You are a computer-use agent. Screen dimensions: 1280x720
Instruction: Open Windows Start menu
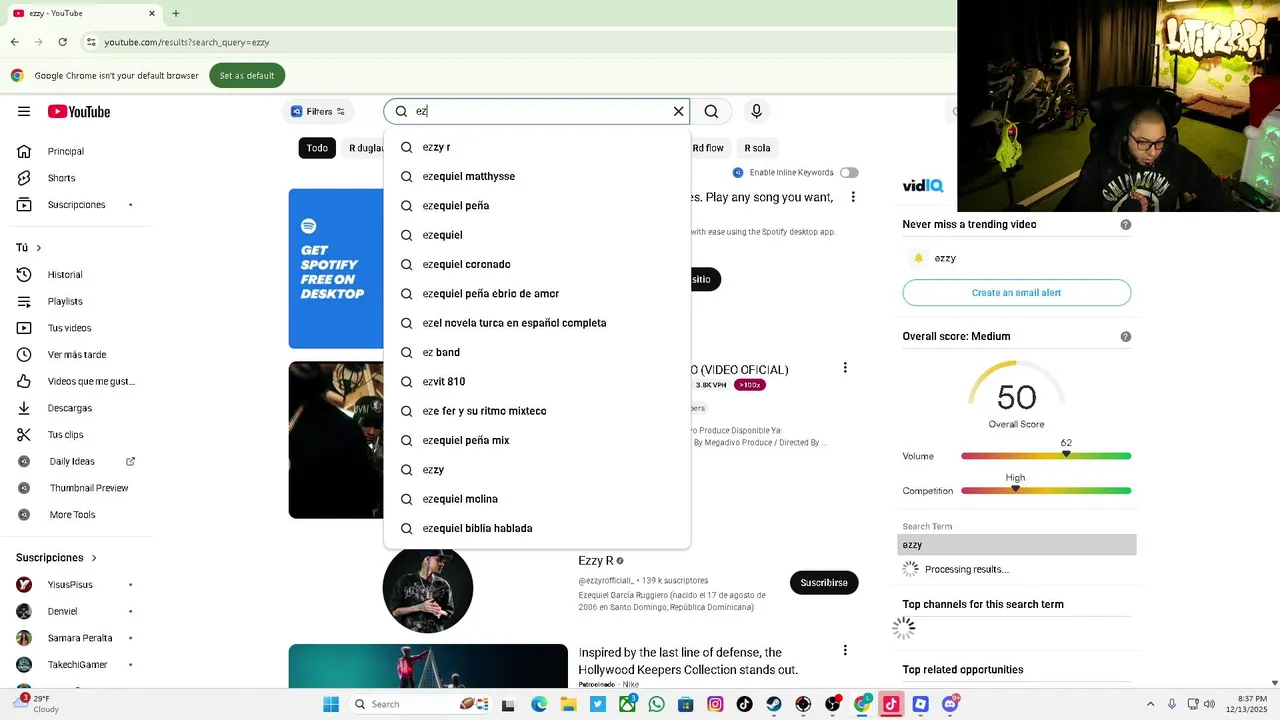pos(331,704)
